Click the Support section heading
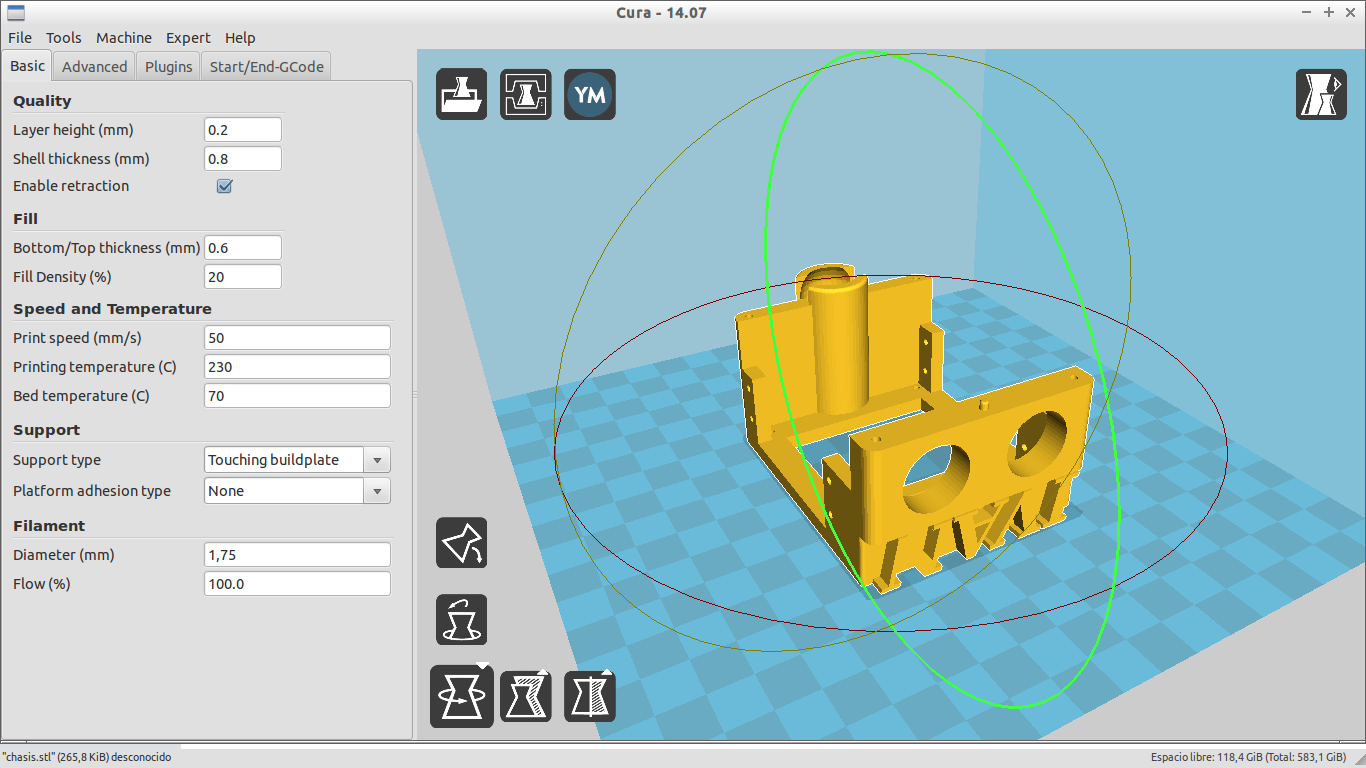The width and height of the screenshot is (1366, 768). (x=46, y=430)
